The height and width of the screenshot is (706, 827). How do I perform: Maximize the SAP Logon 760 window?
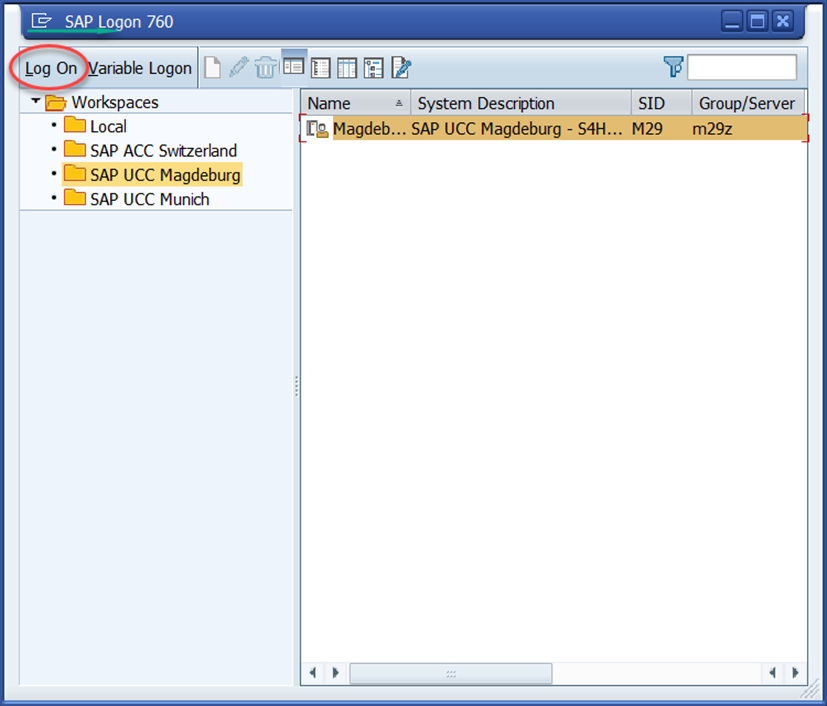pyautogui.click(x=757, y=22)
